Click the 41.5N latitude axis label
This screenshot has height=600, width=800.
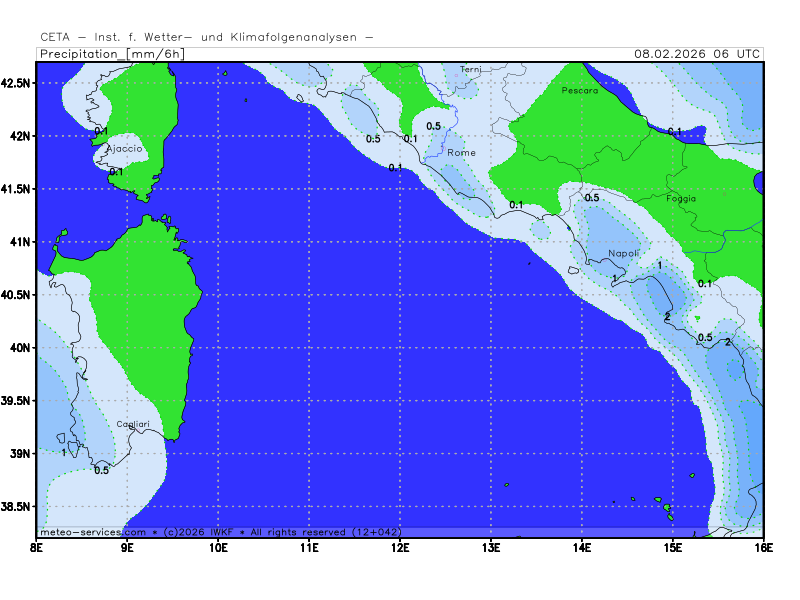pos(17,189)
